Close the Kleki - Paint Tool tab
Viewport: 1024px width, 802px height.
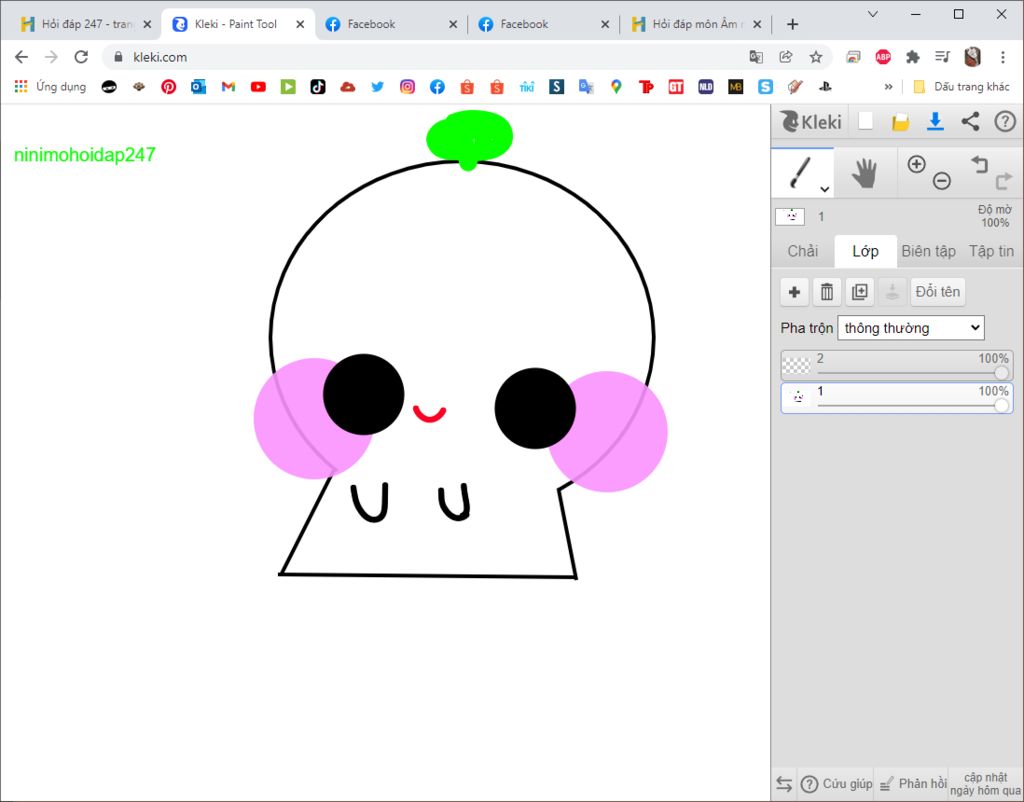coord(300,24)
